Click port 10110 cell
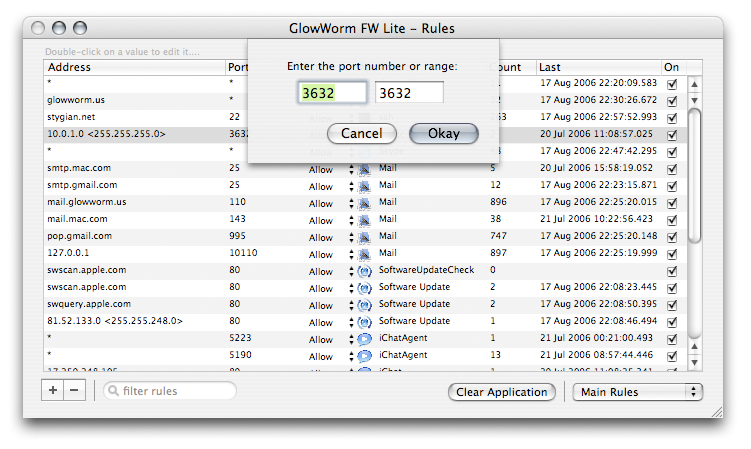Image resolution: width=751 pixels, height=449 pixels. click(x=243, y=253)
